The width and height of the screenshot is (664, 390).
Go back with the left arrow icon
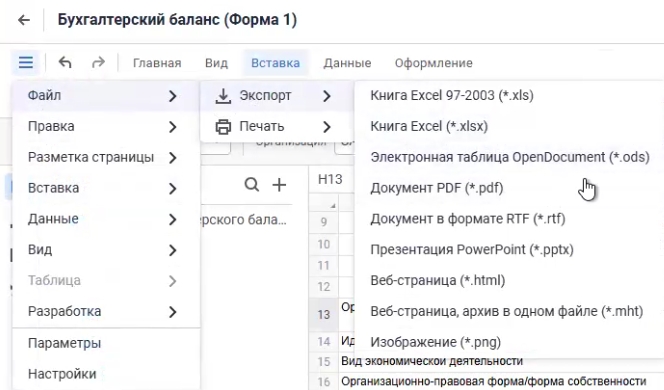[24, 20]
